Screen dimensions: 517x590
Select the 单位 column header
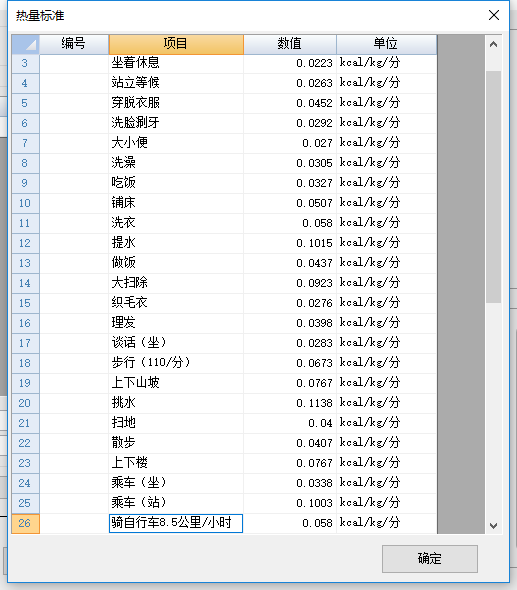pyautogui.click(x=386, y=44)
